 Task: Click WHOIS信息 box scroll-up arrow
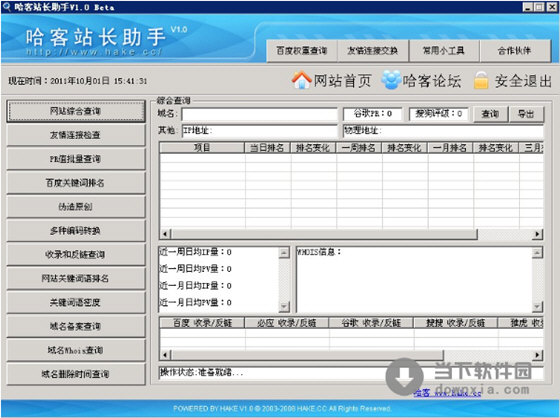pyautogui.click(x=538, y=253)
